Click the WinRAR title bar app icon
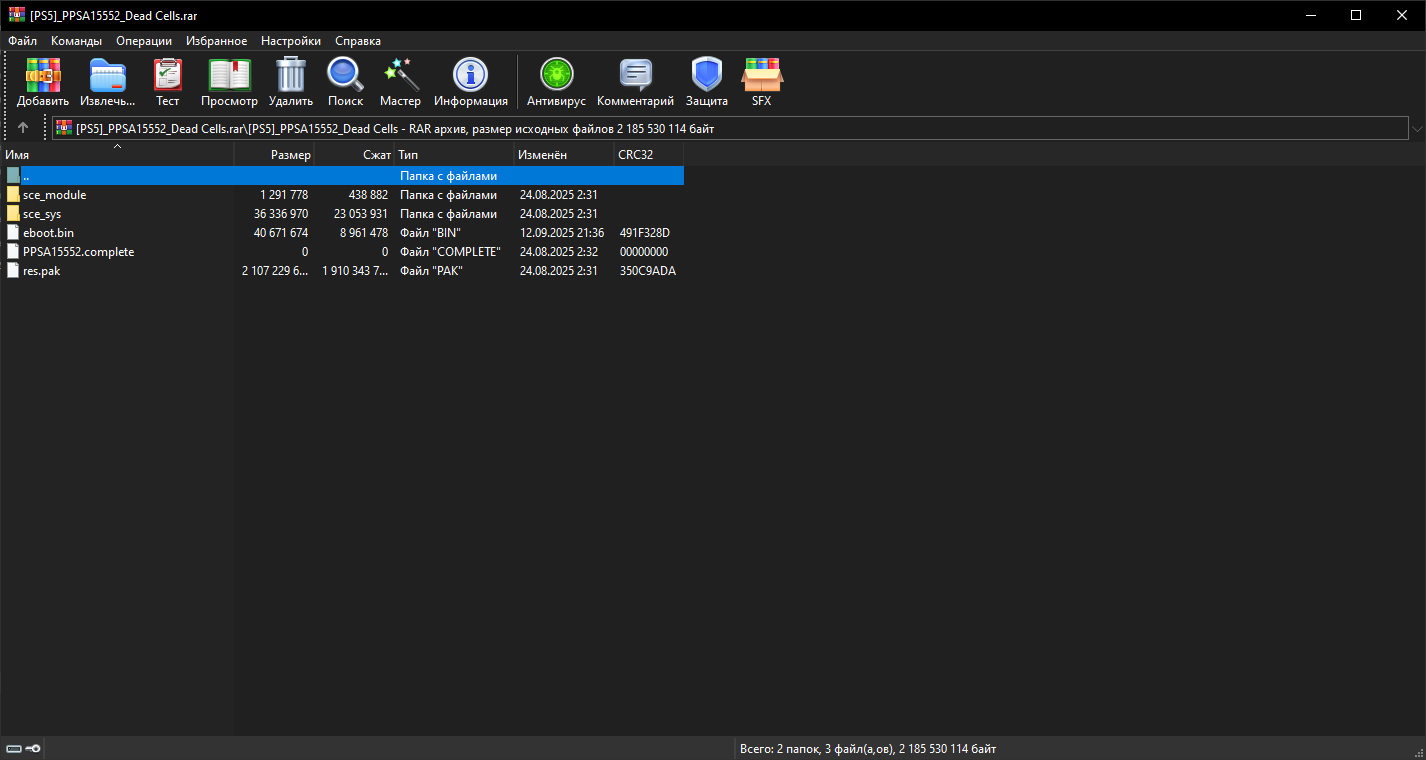 point(16,15)
